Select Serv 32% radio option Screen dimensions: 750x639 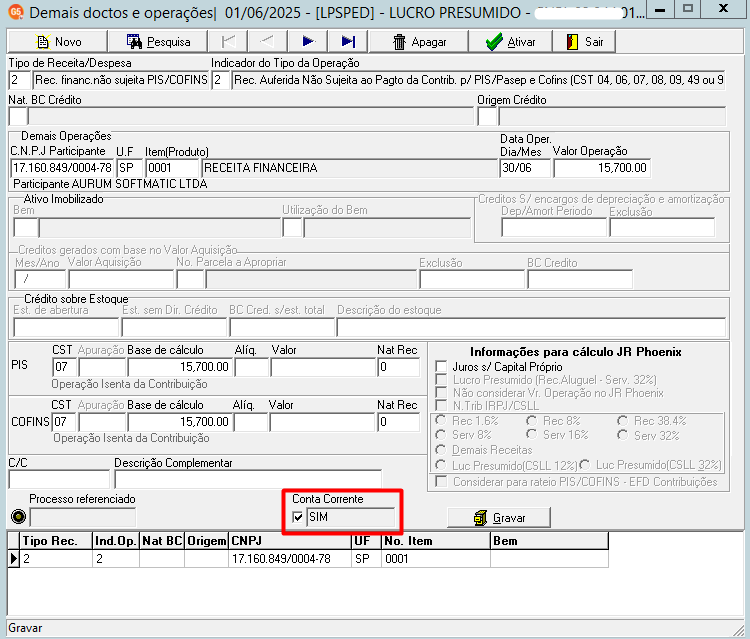[622, 435]
